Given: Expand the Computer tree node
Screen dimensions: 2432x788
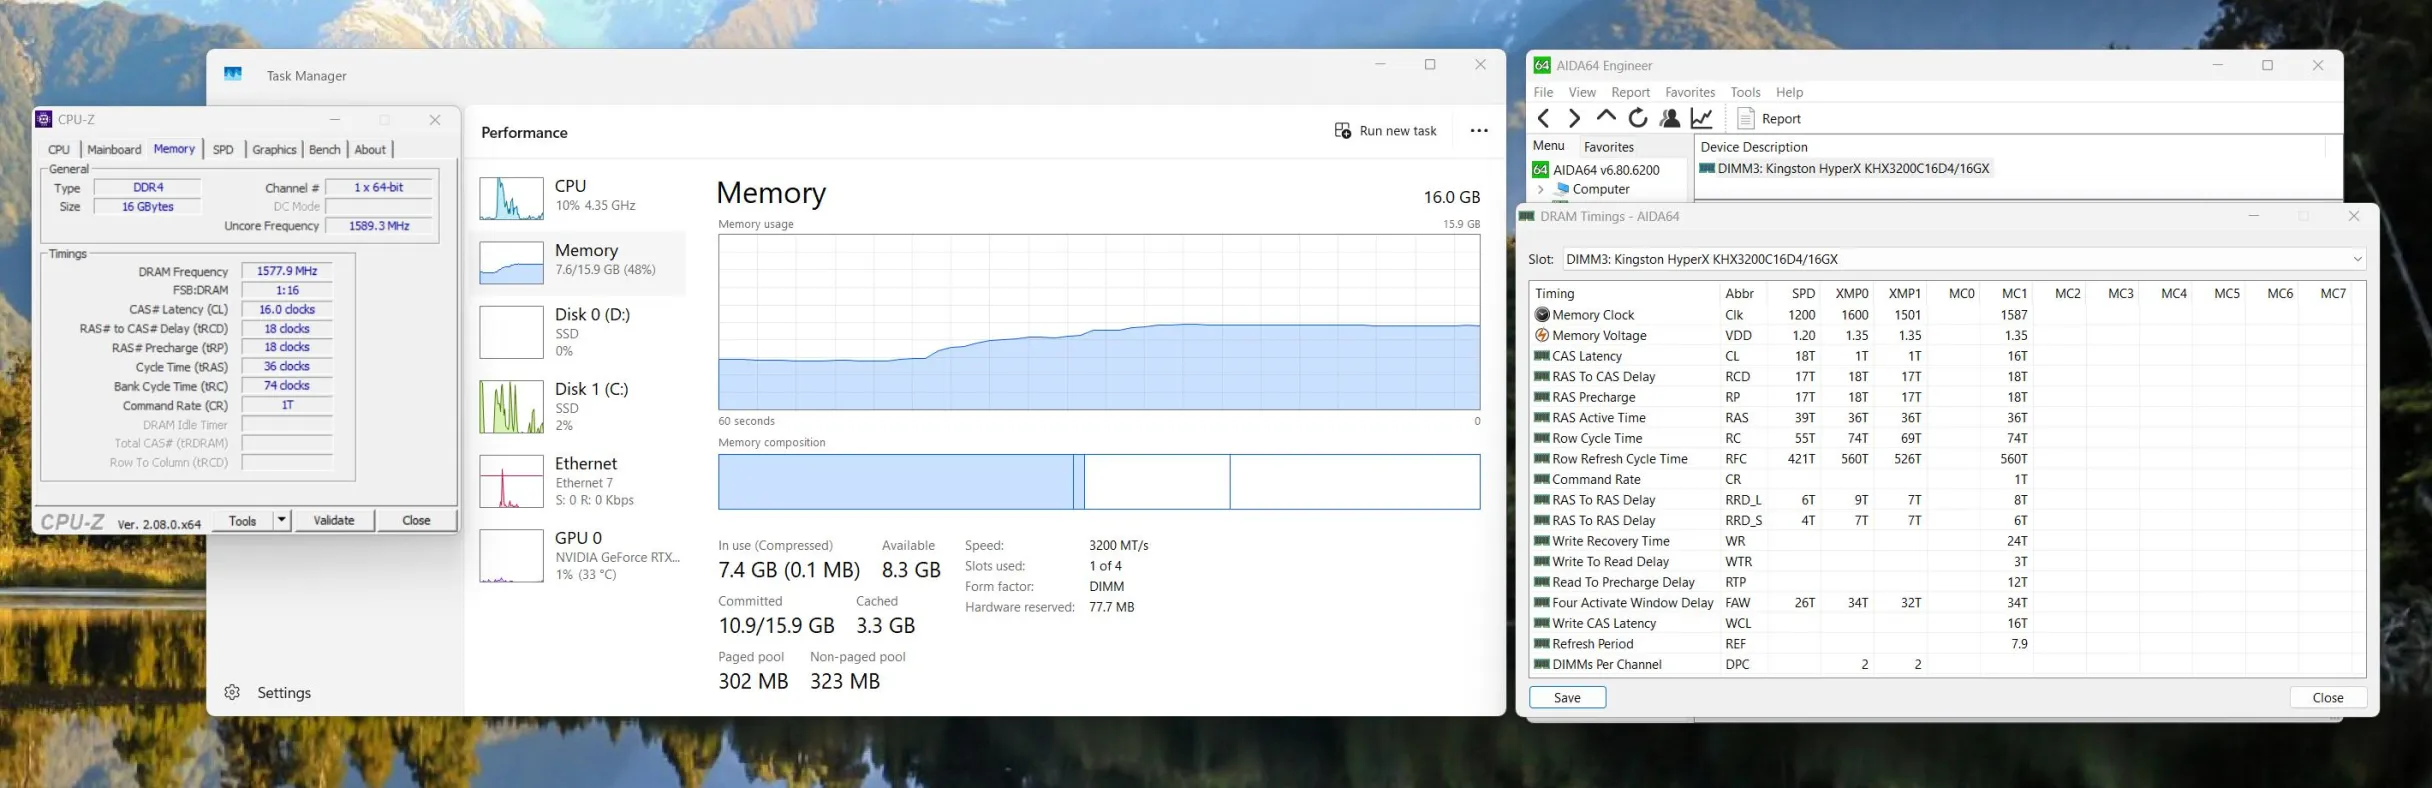Looking at the screenshot, I should pyautogui.click(x=1541, y=189).
